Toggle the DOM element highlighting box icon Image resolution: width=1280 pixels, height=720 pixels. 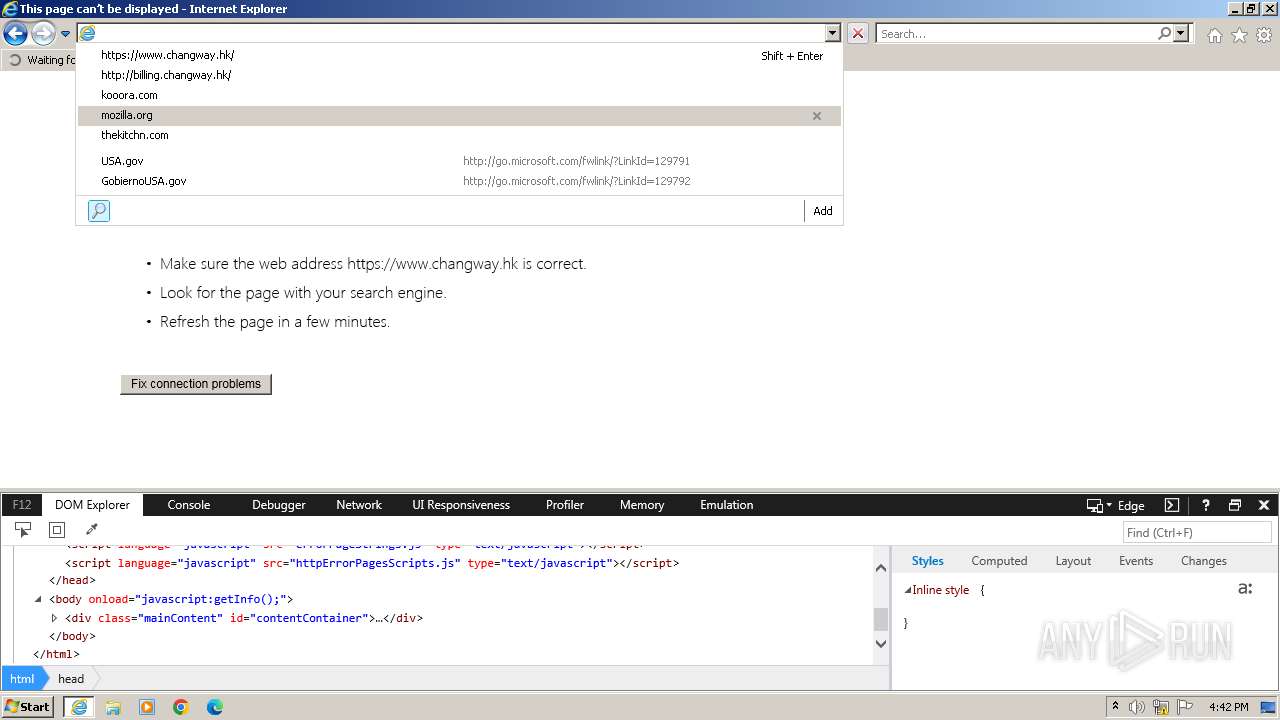coord(57,530)
